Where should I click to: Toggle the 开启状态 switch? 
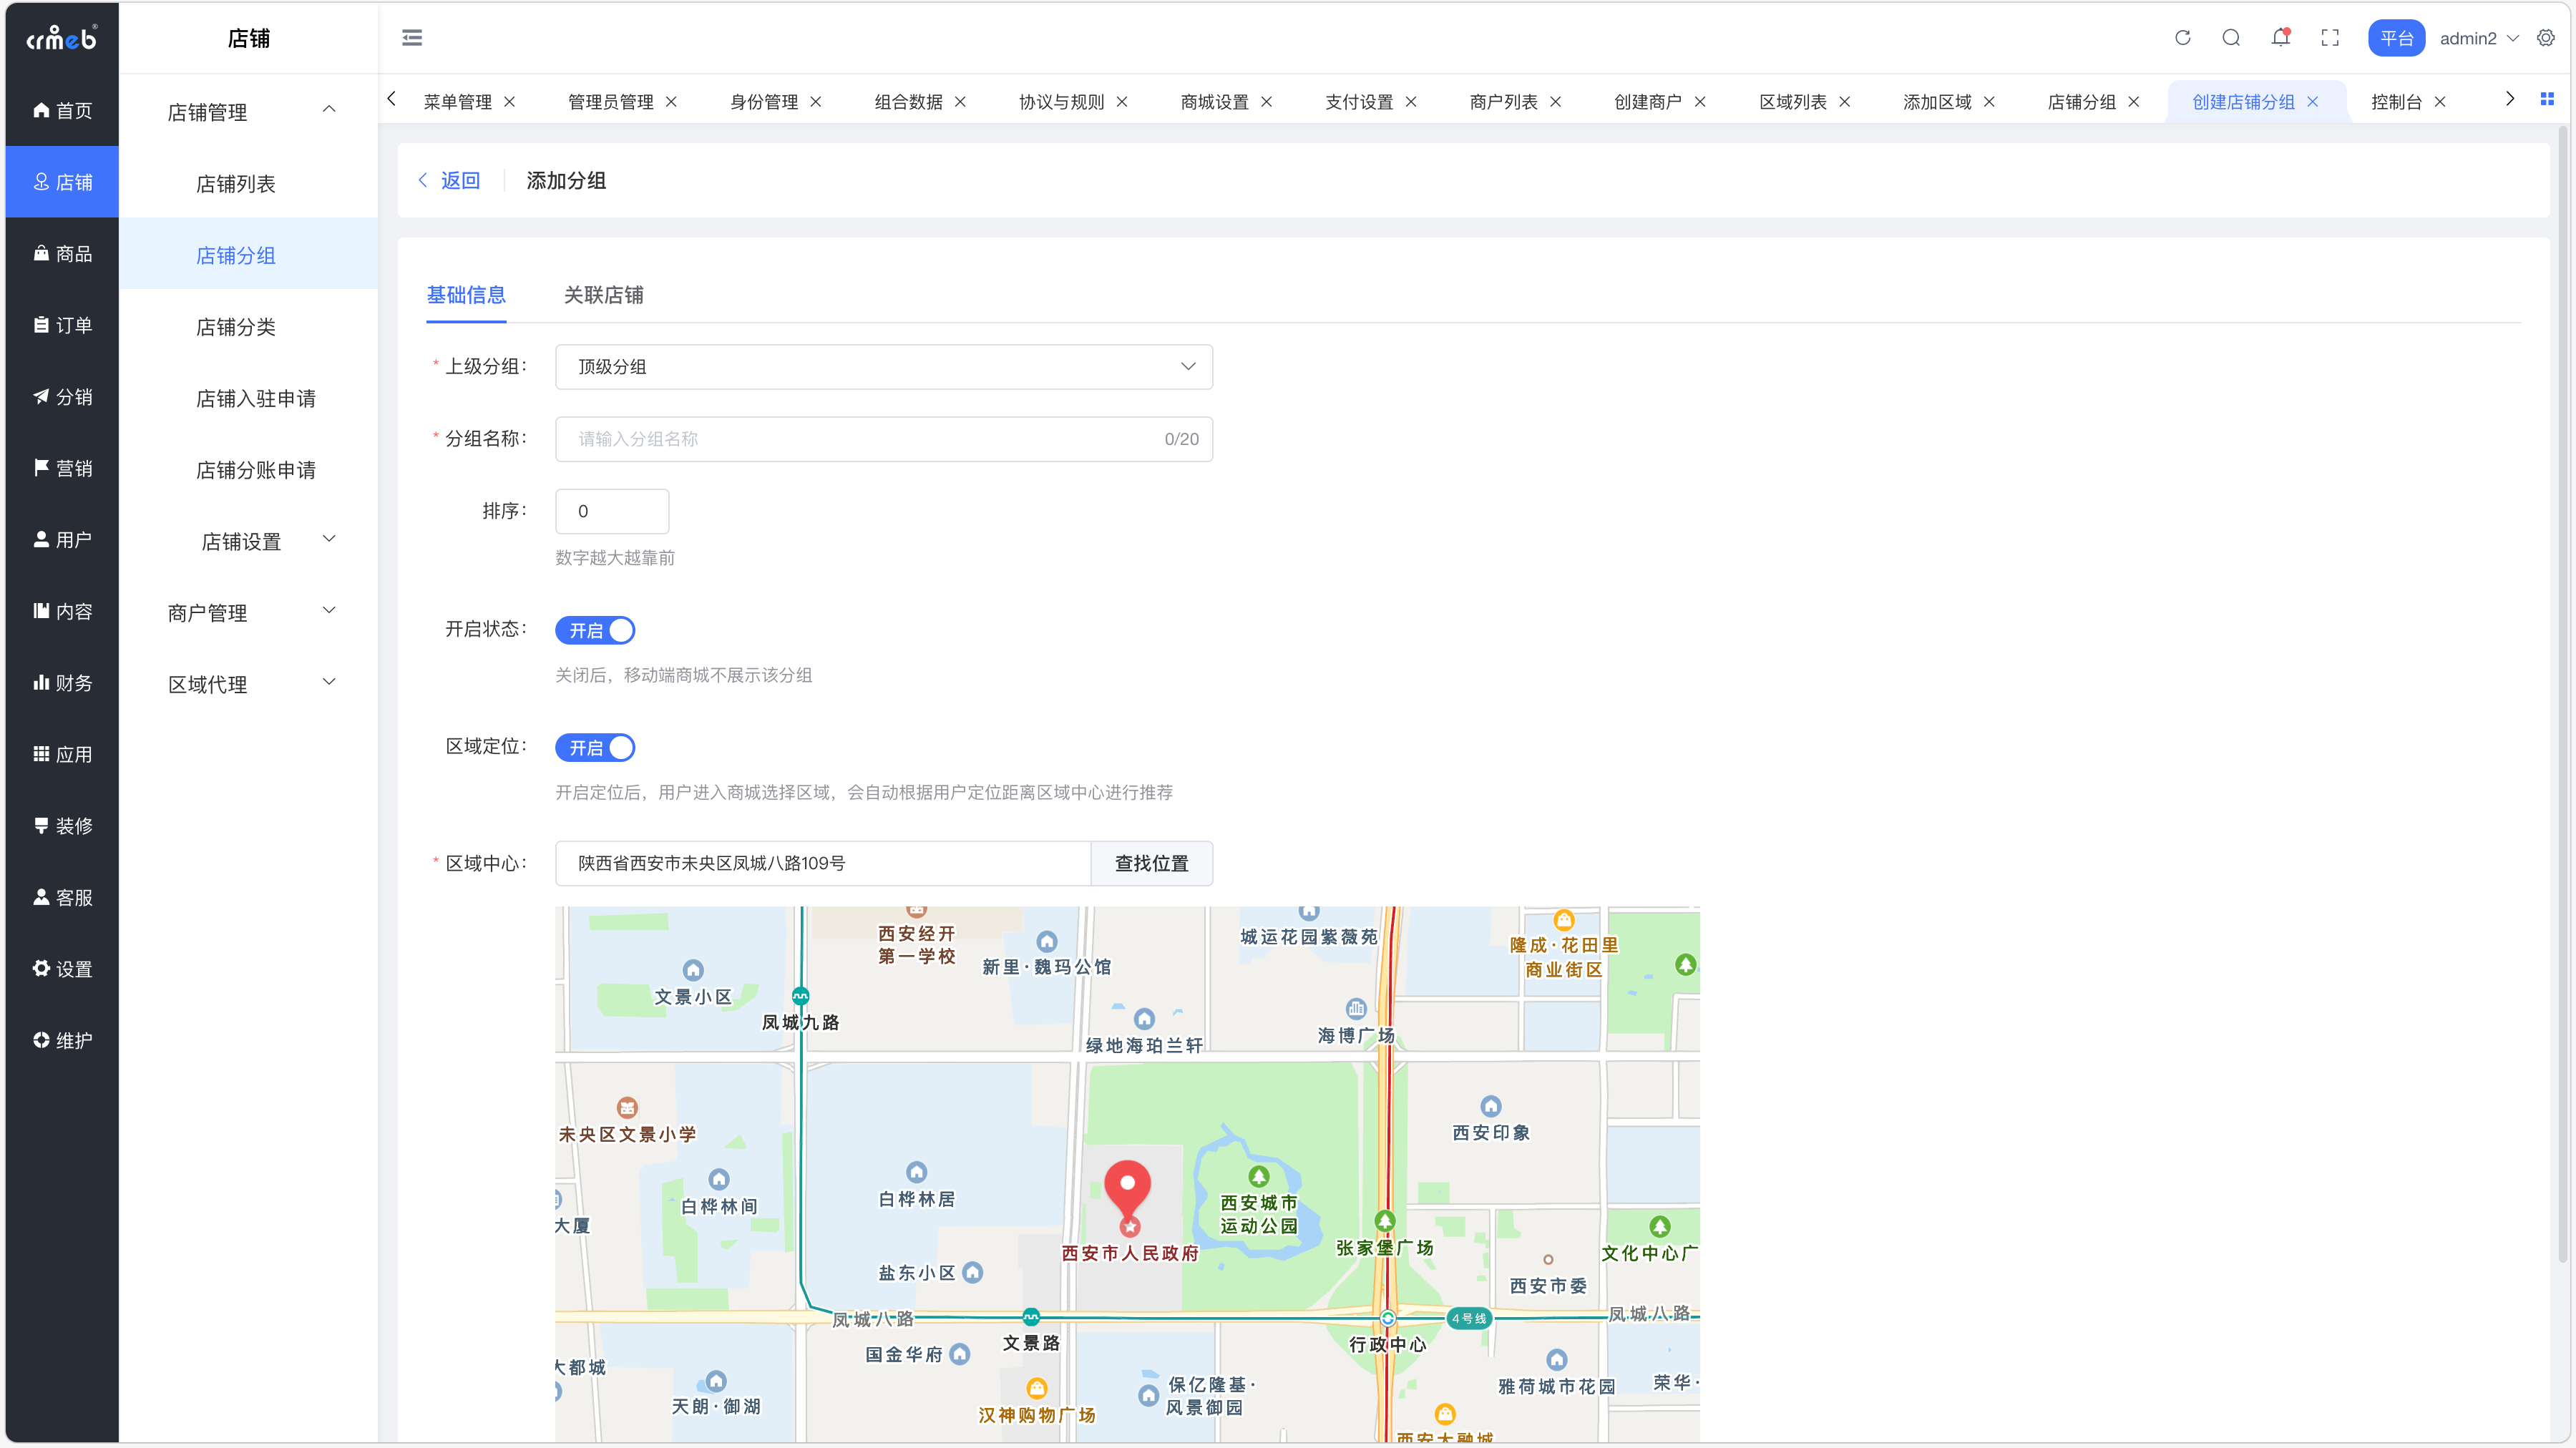click(595, 630)
